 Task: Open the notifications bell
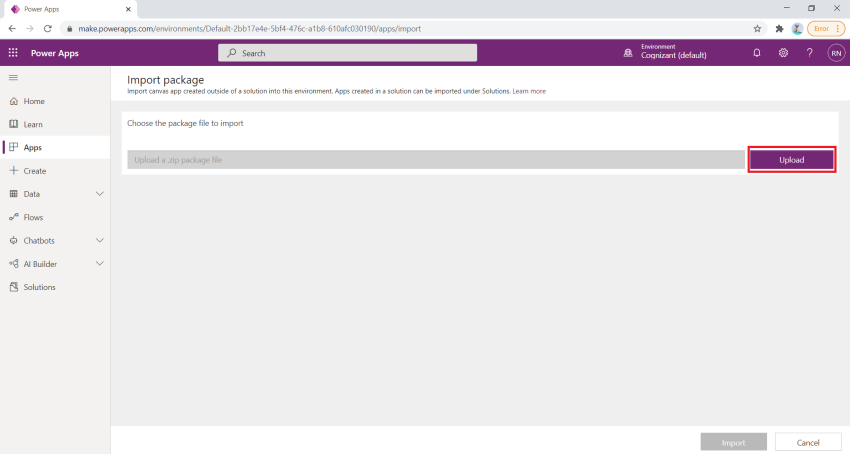pos(757,53)
